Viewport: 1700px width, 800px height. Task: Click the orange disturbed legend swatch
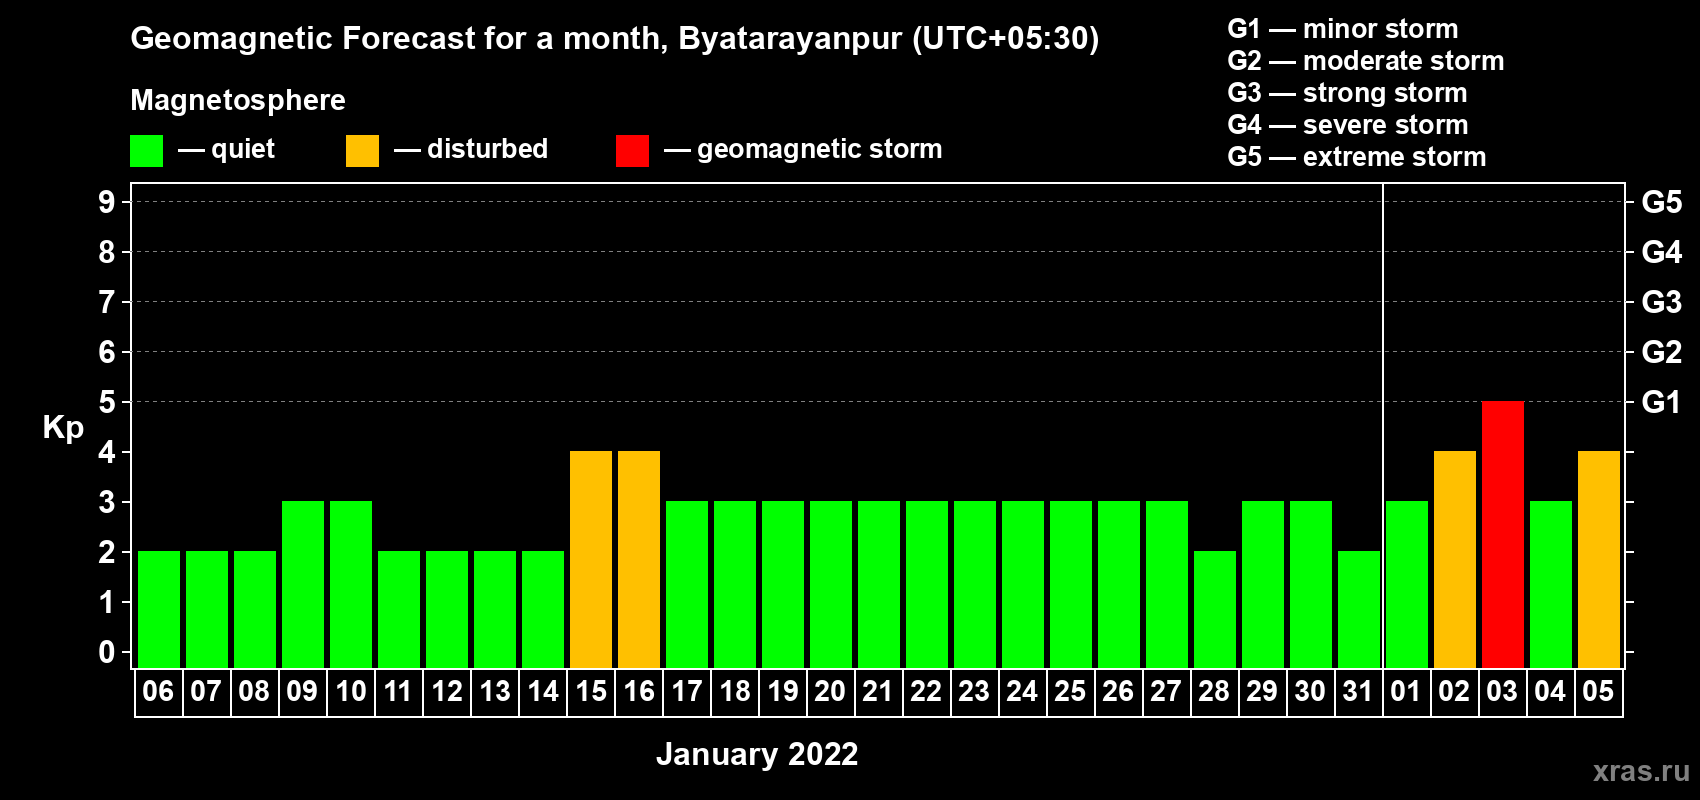pyautogui.click(x=362, y=151)
